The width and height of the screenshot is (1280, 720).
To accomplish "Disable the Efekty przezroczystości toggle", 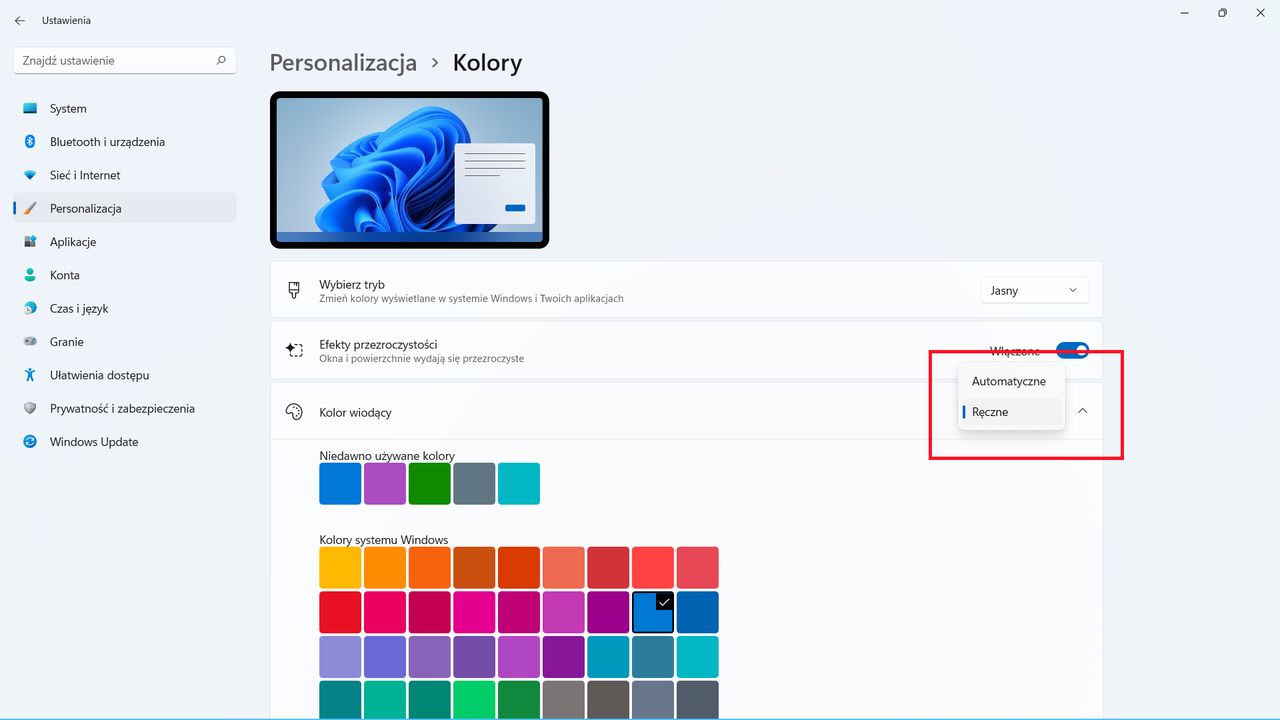I will pyautogui.click(x=1072, y=350).
